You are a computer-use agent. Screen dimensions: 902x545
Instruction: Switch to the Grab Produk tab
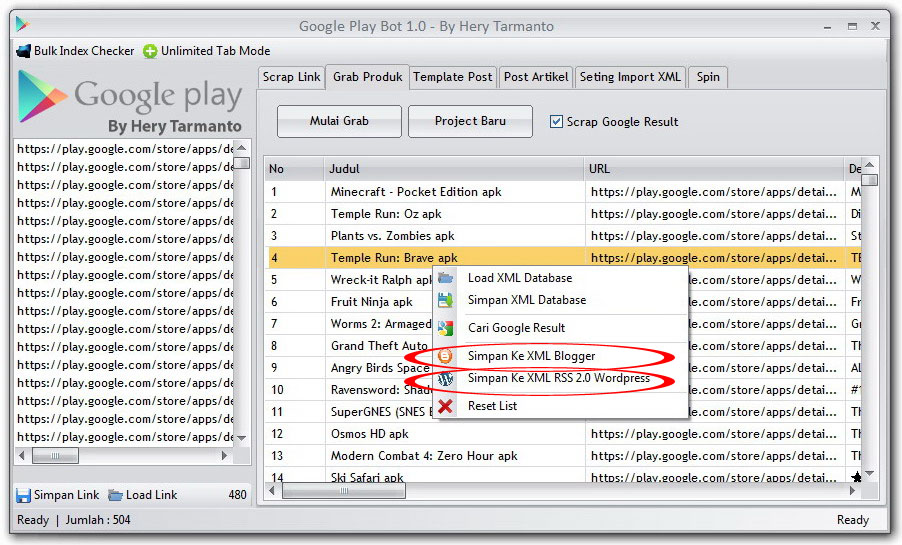[x=368, y=77]
